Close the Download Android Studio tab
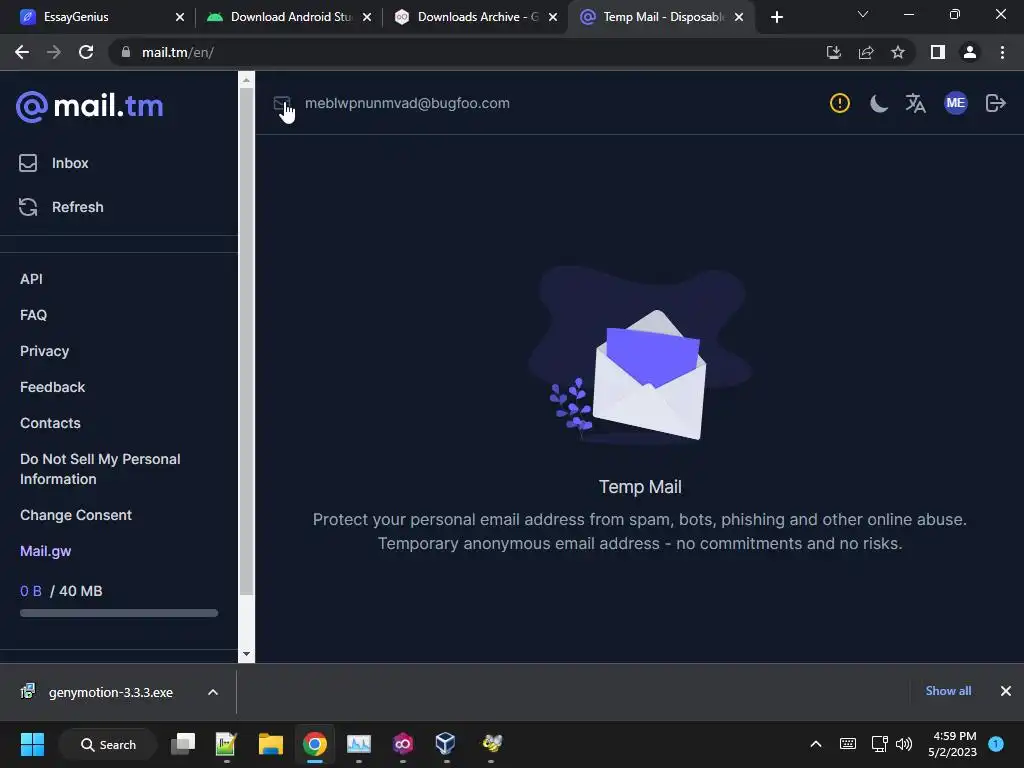 point(367,17)
